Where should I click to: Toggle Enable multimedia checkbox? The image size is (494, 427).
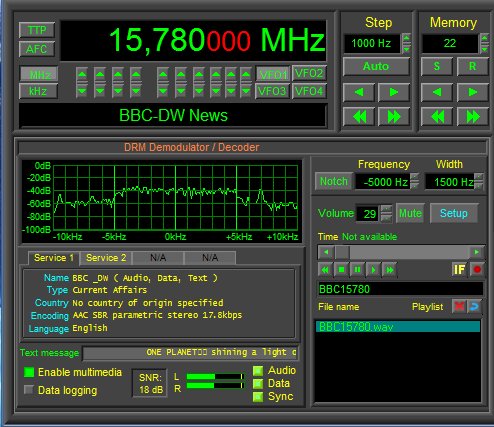click(29, 372)
